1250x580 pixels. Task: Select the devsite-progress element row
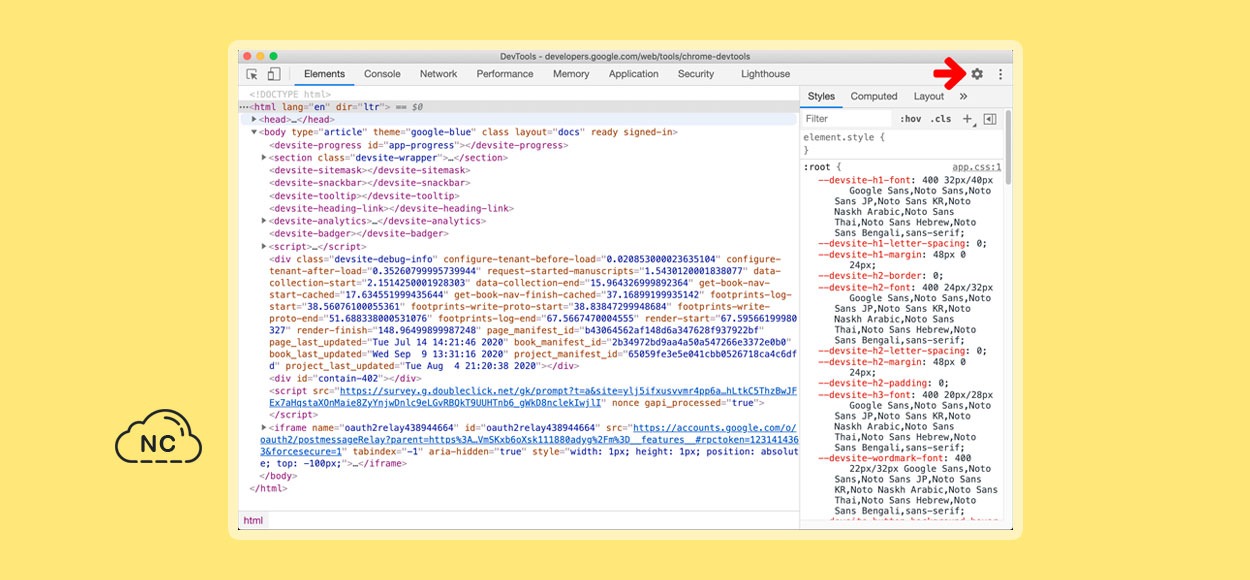[x=419, y=145]
